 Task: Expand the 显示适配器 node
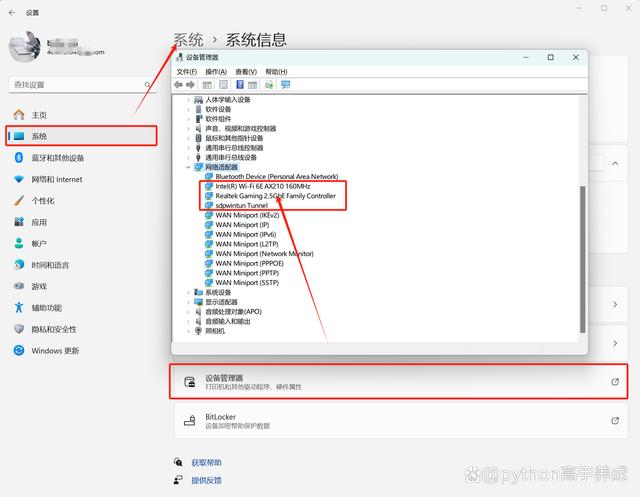188,302
